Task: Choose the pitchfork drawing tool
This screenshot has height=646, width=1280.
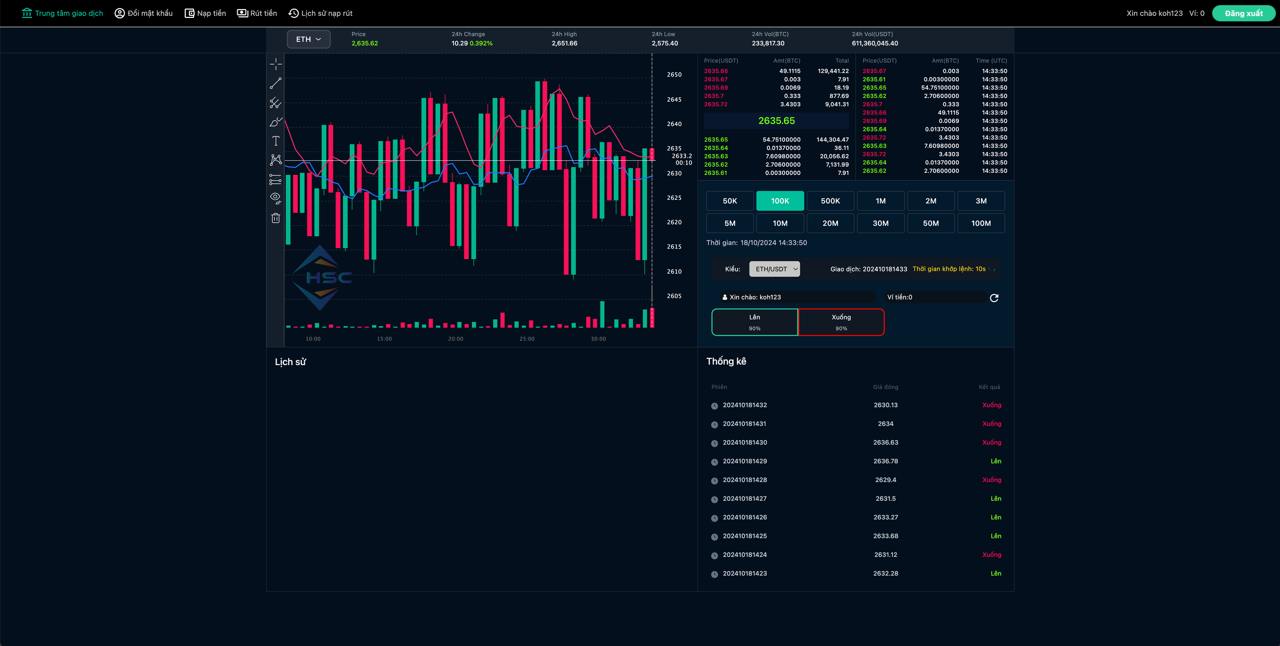Action: pyautogui.click(x=275, y=103)
